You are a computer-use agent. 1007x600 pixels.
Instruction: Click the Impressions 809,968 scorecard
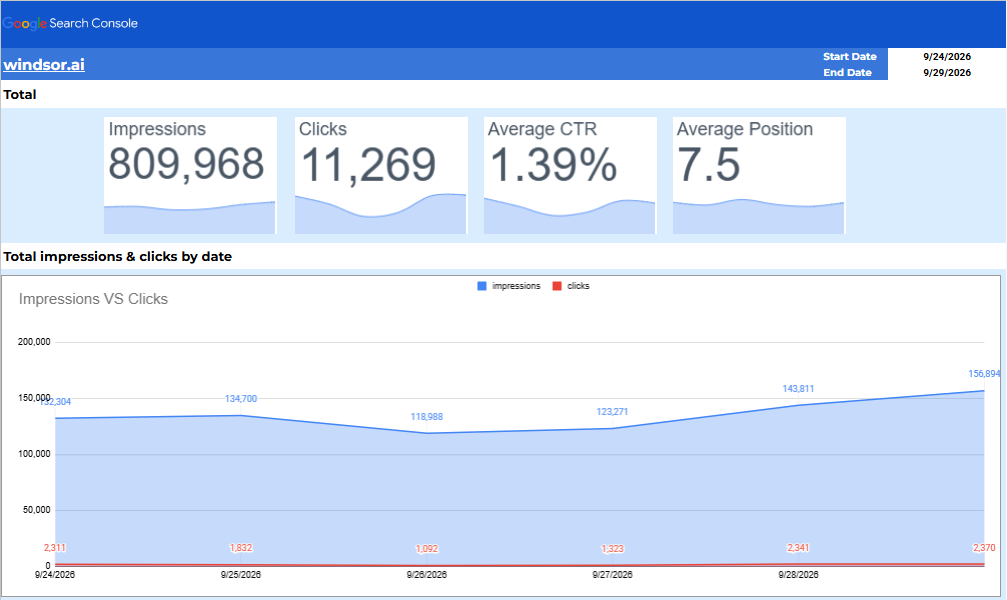click(190, 175)
